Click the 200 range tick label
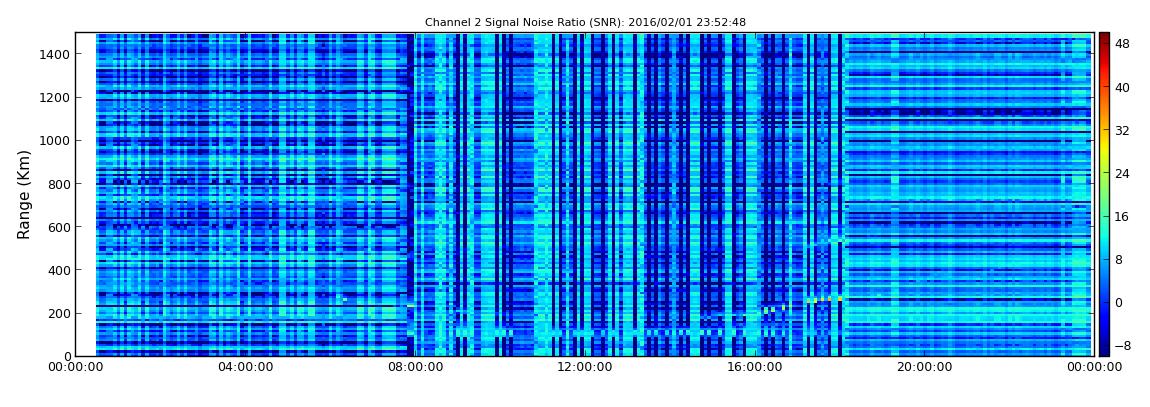 pyautogui.click(x=59, y=314)
